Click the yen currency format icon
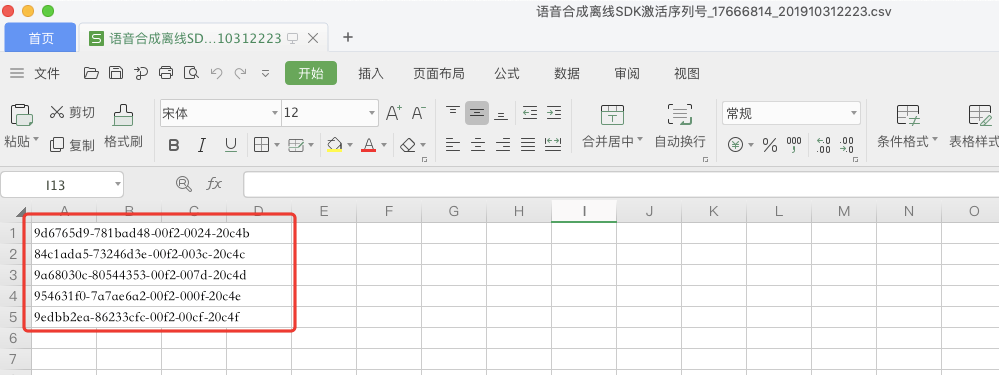The image size is (999, 375). coord(735,146)
